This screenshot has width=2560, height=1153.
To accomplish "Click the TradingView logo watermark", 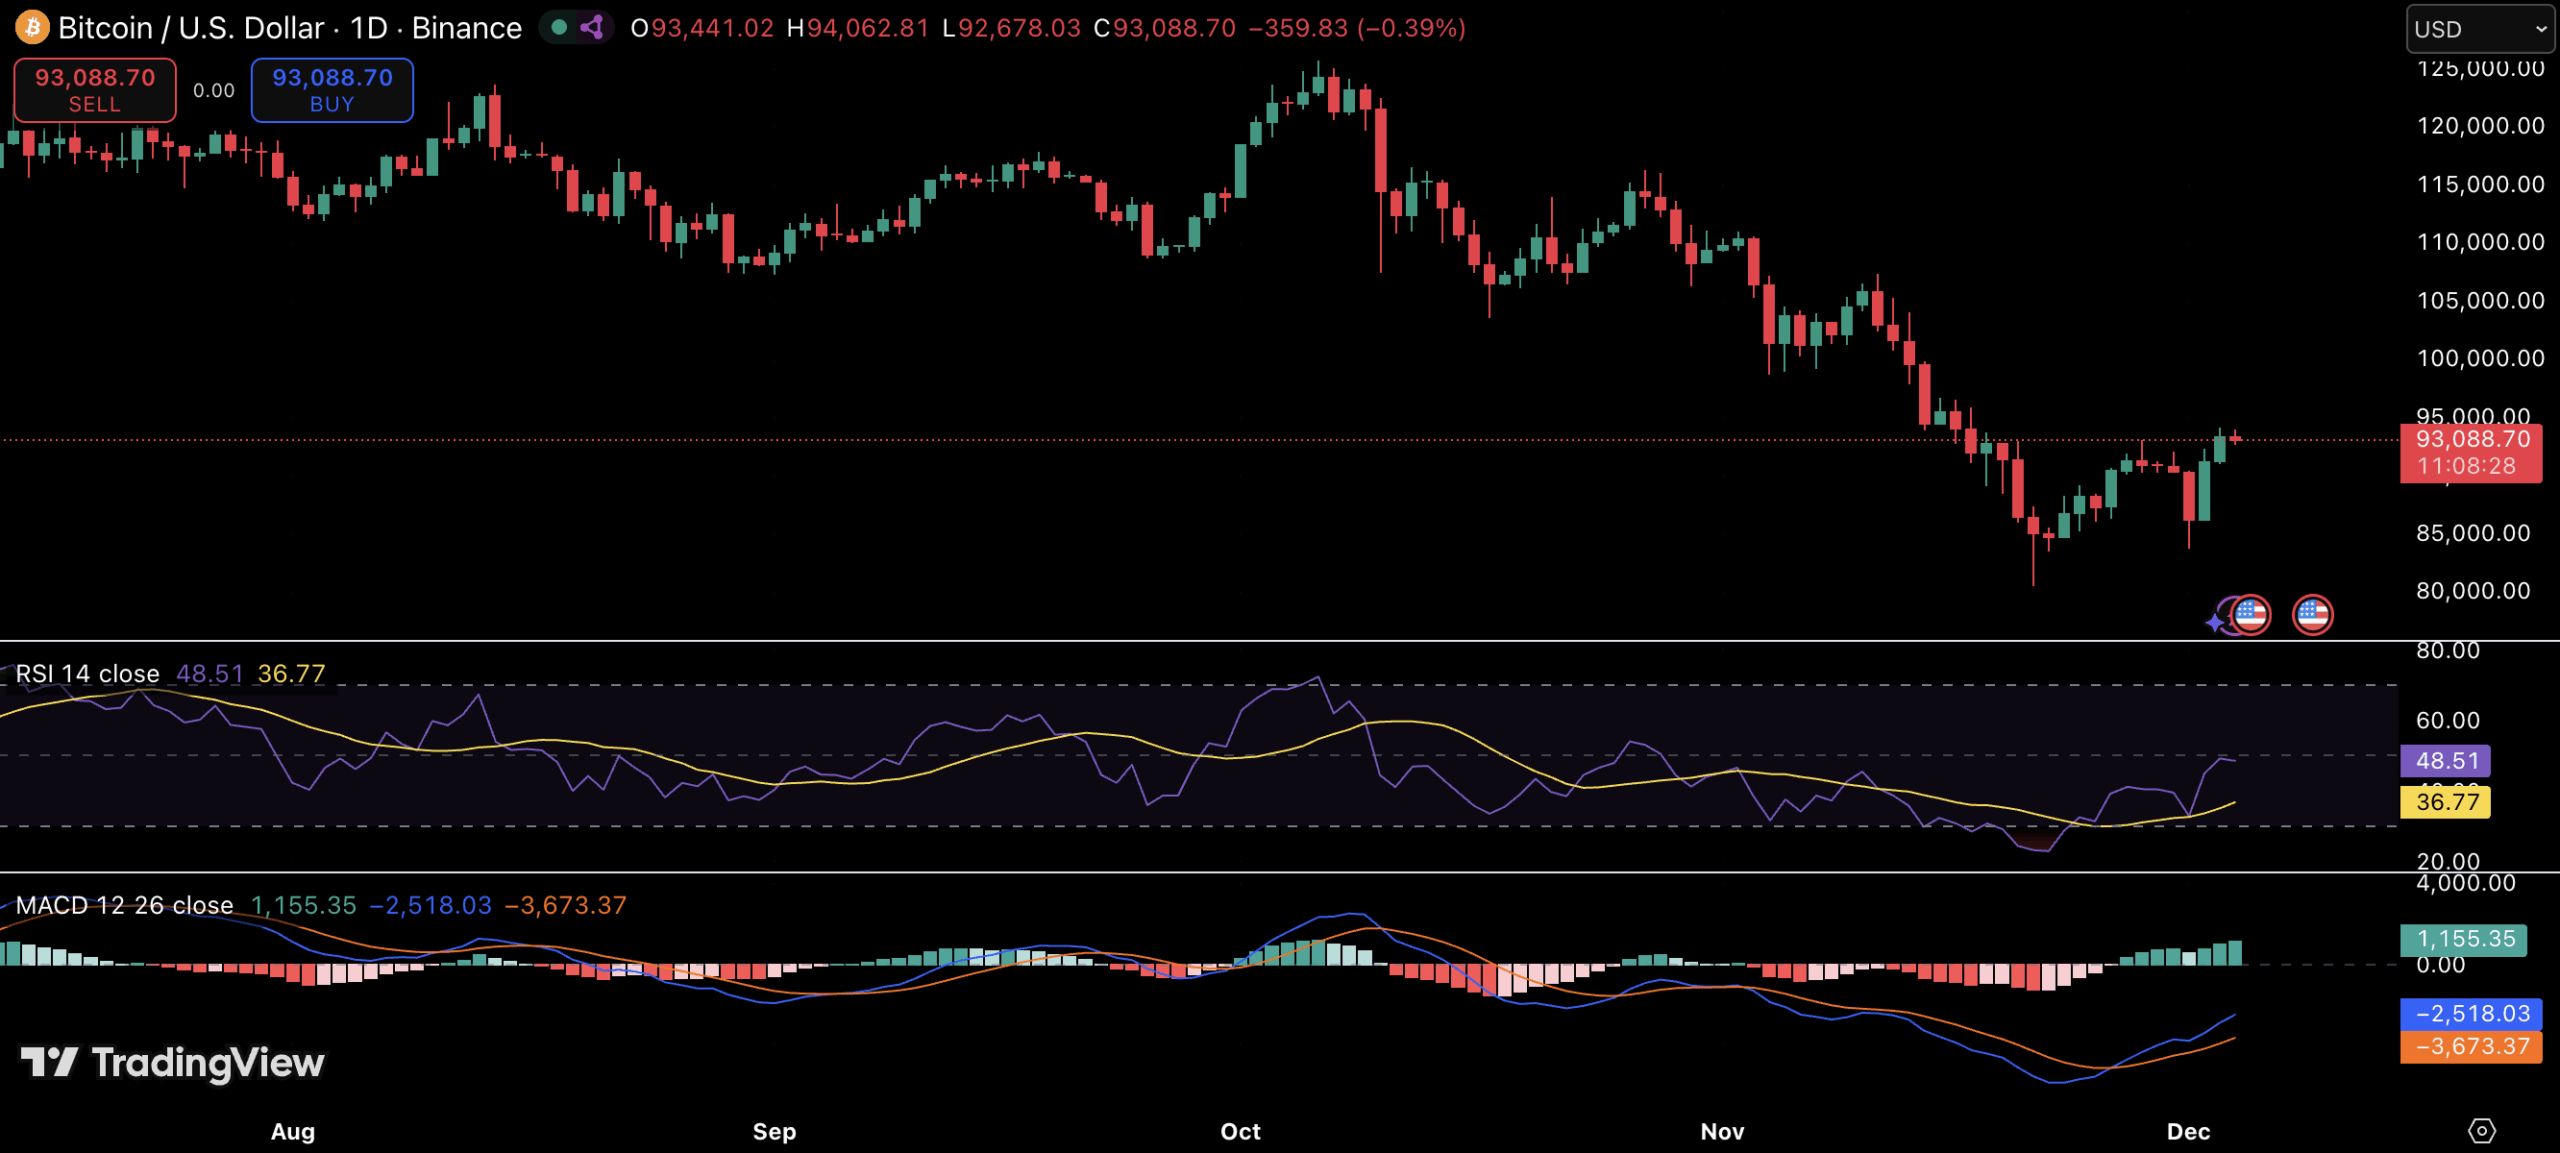I will click(172, 1062).
